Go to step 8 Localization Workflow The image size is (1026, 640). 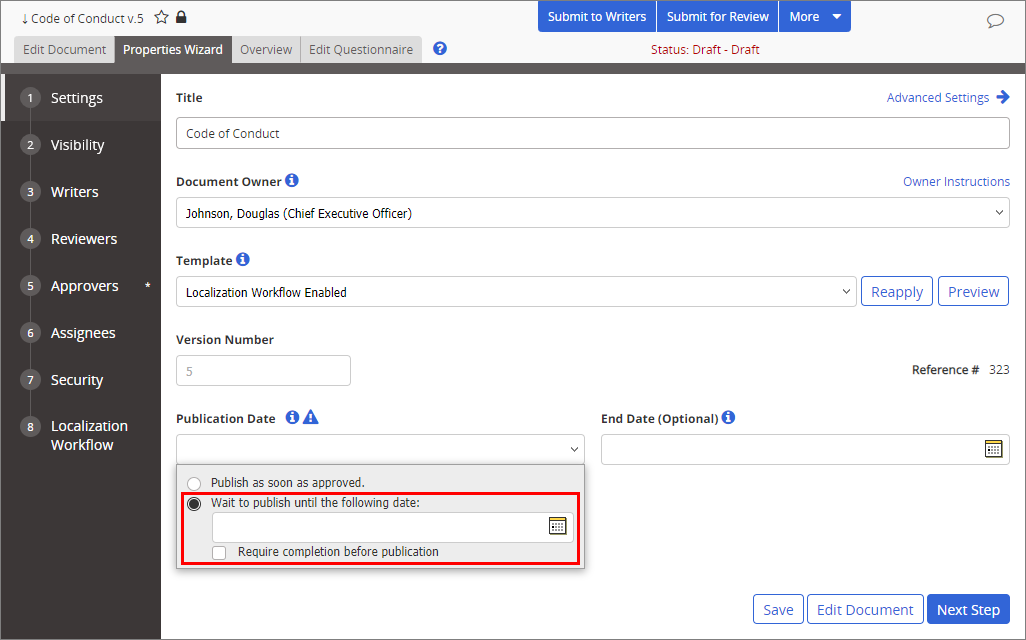[80, 435]
